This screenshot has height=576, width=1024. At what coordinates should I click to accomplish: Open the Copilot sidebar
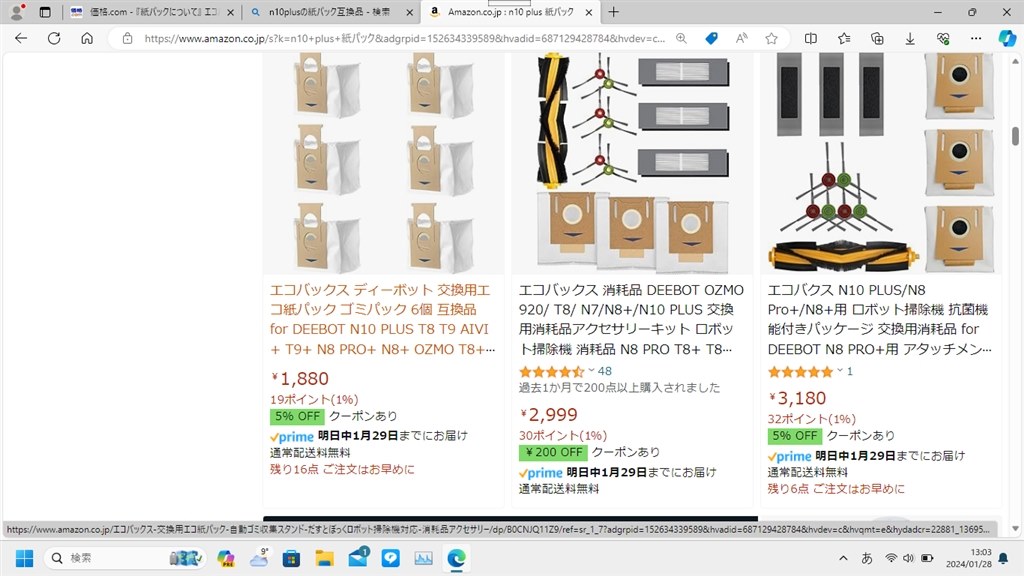pyautogui.click(x=1007, y=39)
